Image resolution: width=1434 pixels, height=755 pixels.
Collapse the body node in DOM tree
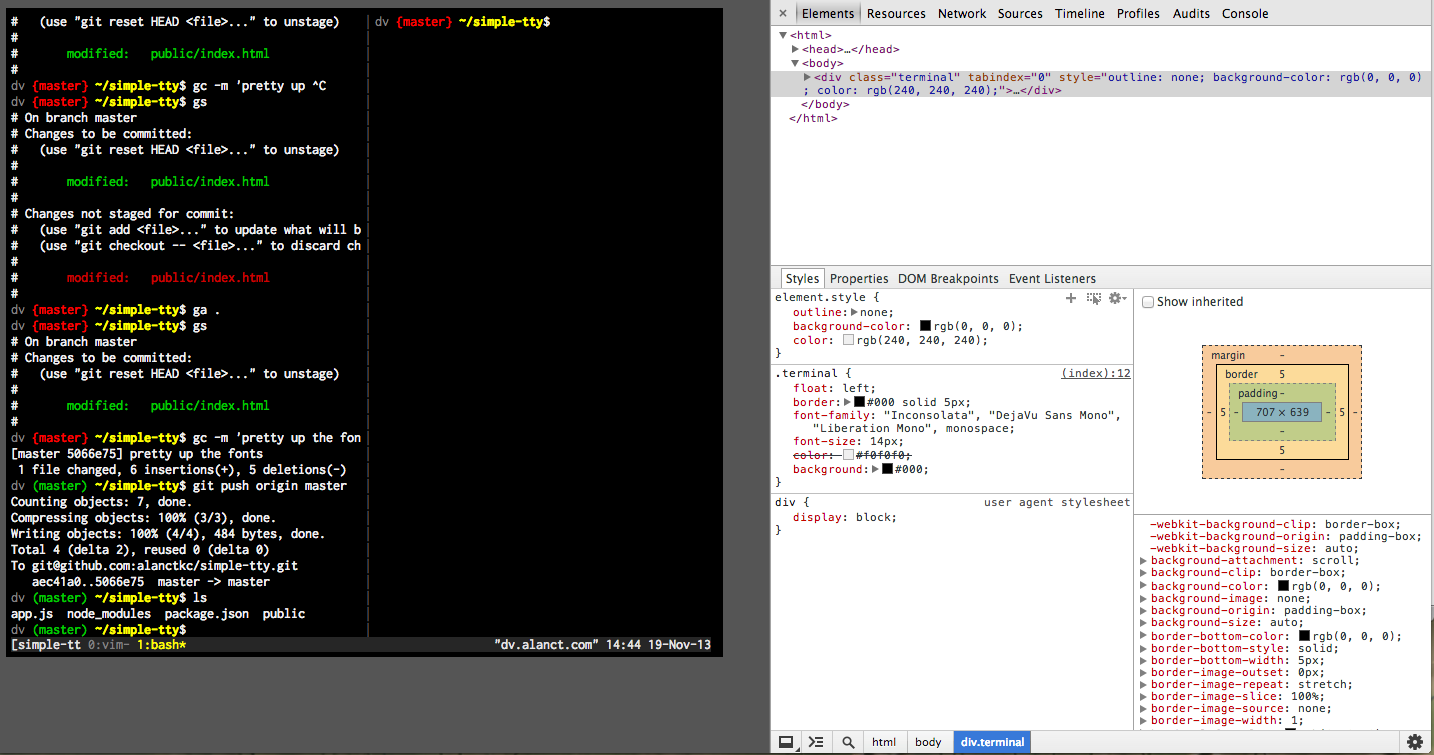click(795, 63)
